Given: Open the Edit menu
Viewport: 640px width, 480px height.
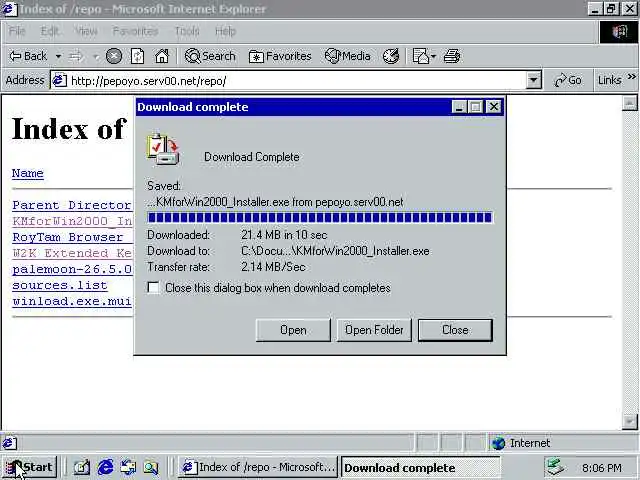Looking at the screenshot, I should 50,31.
